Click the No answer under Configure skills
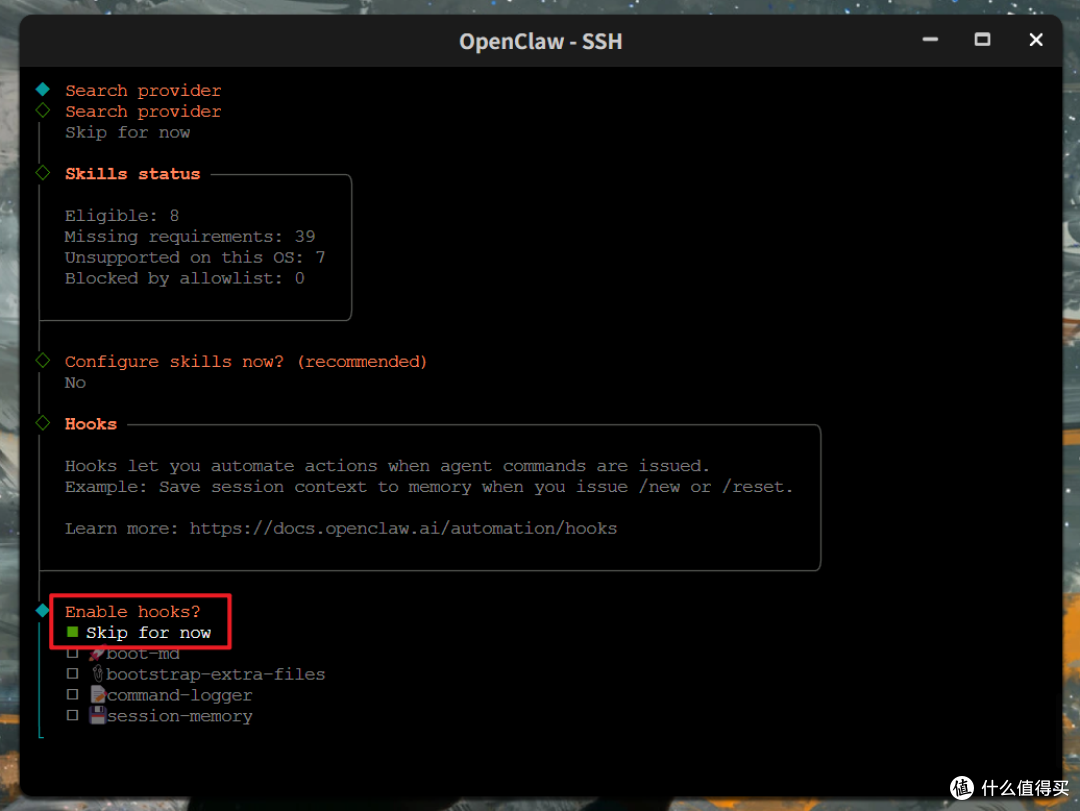 point(75,382)
